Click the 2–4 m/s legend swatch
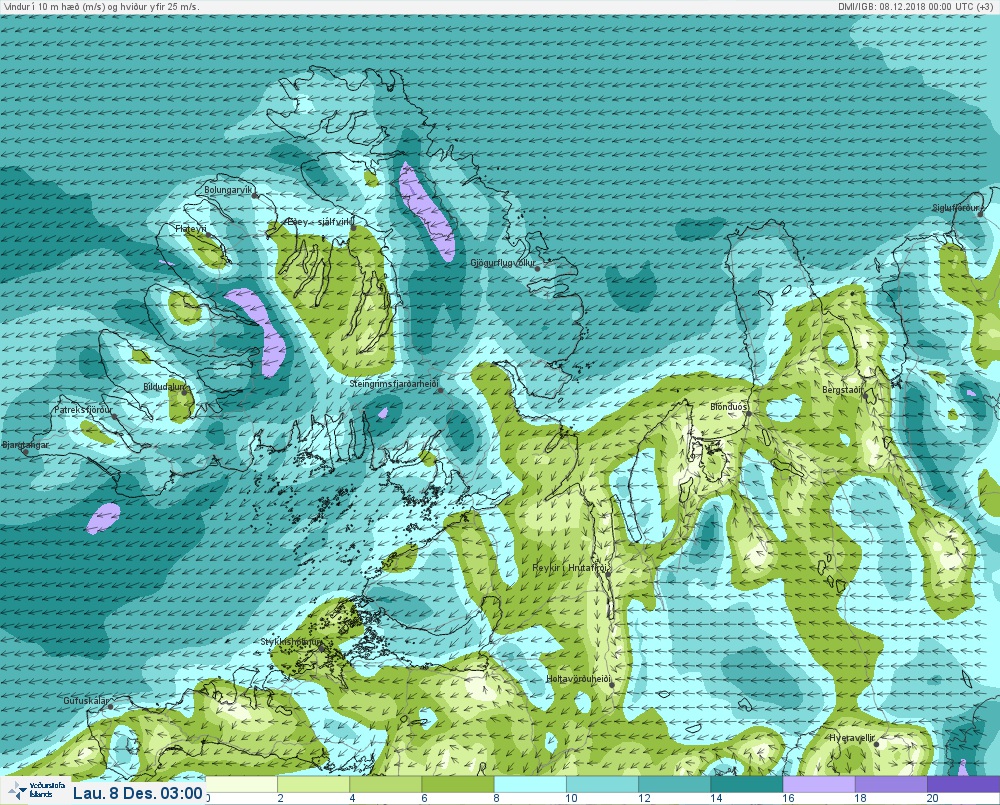 tap(313, 784)
